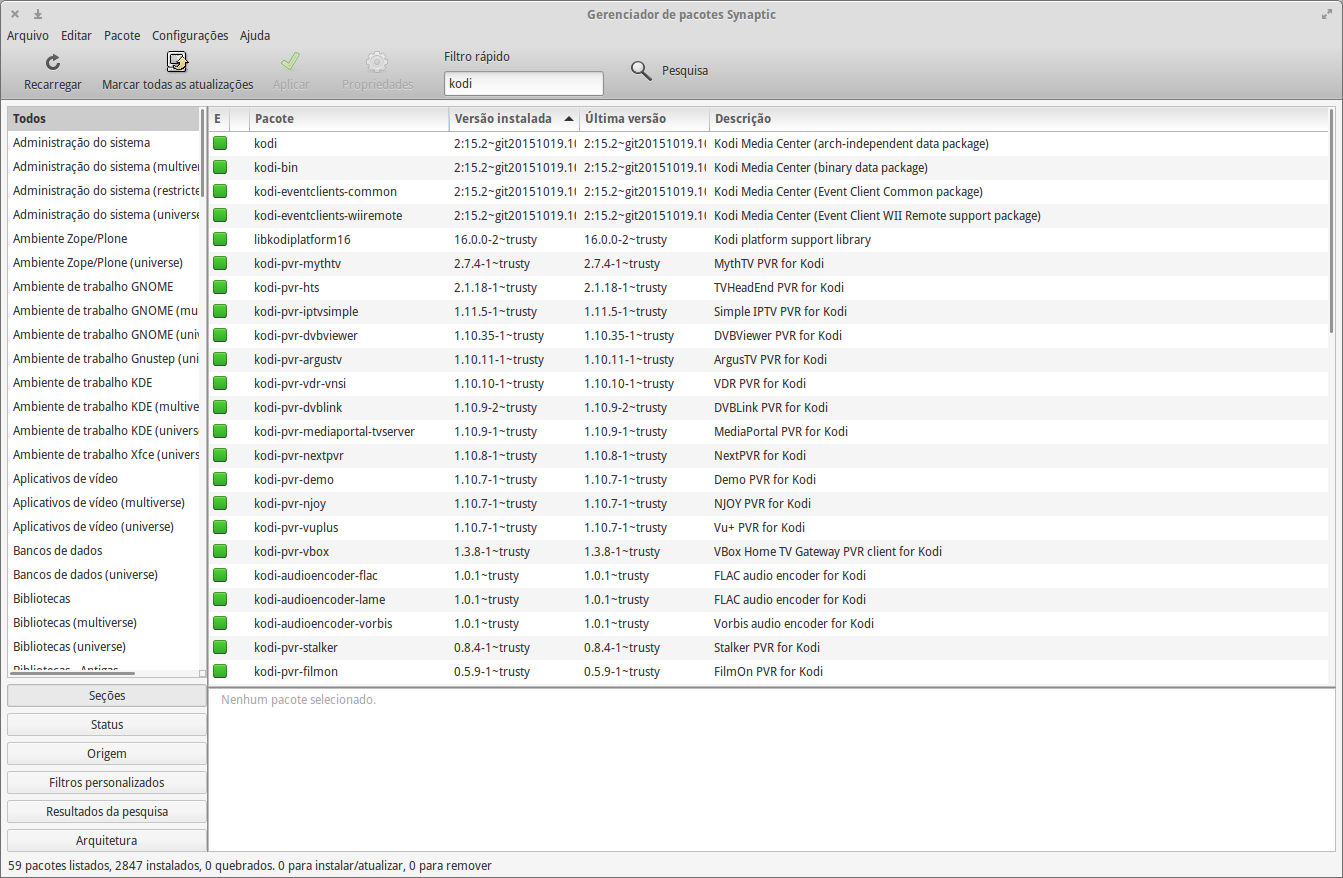Click the Aplicar checkmark icon
Screen dimensions: 1343x878
click(290, 63)
